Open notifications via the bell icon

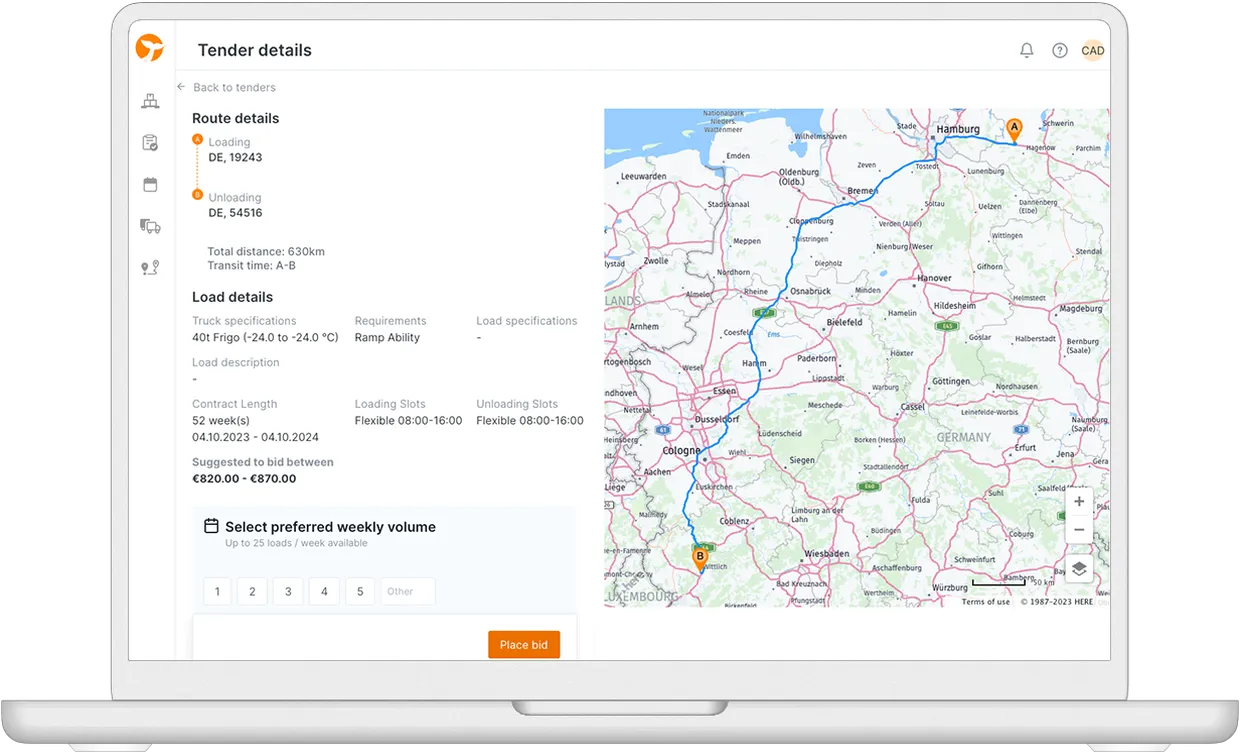point(1026,49)
